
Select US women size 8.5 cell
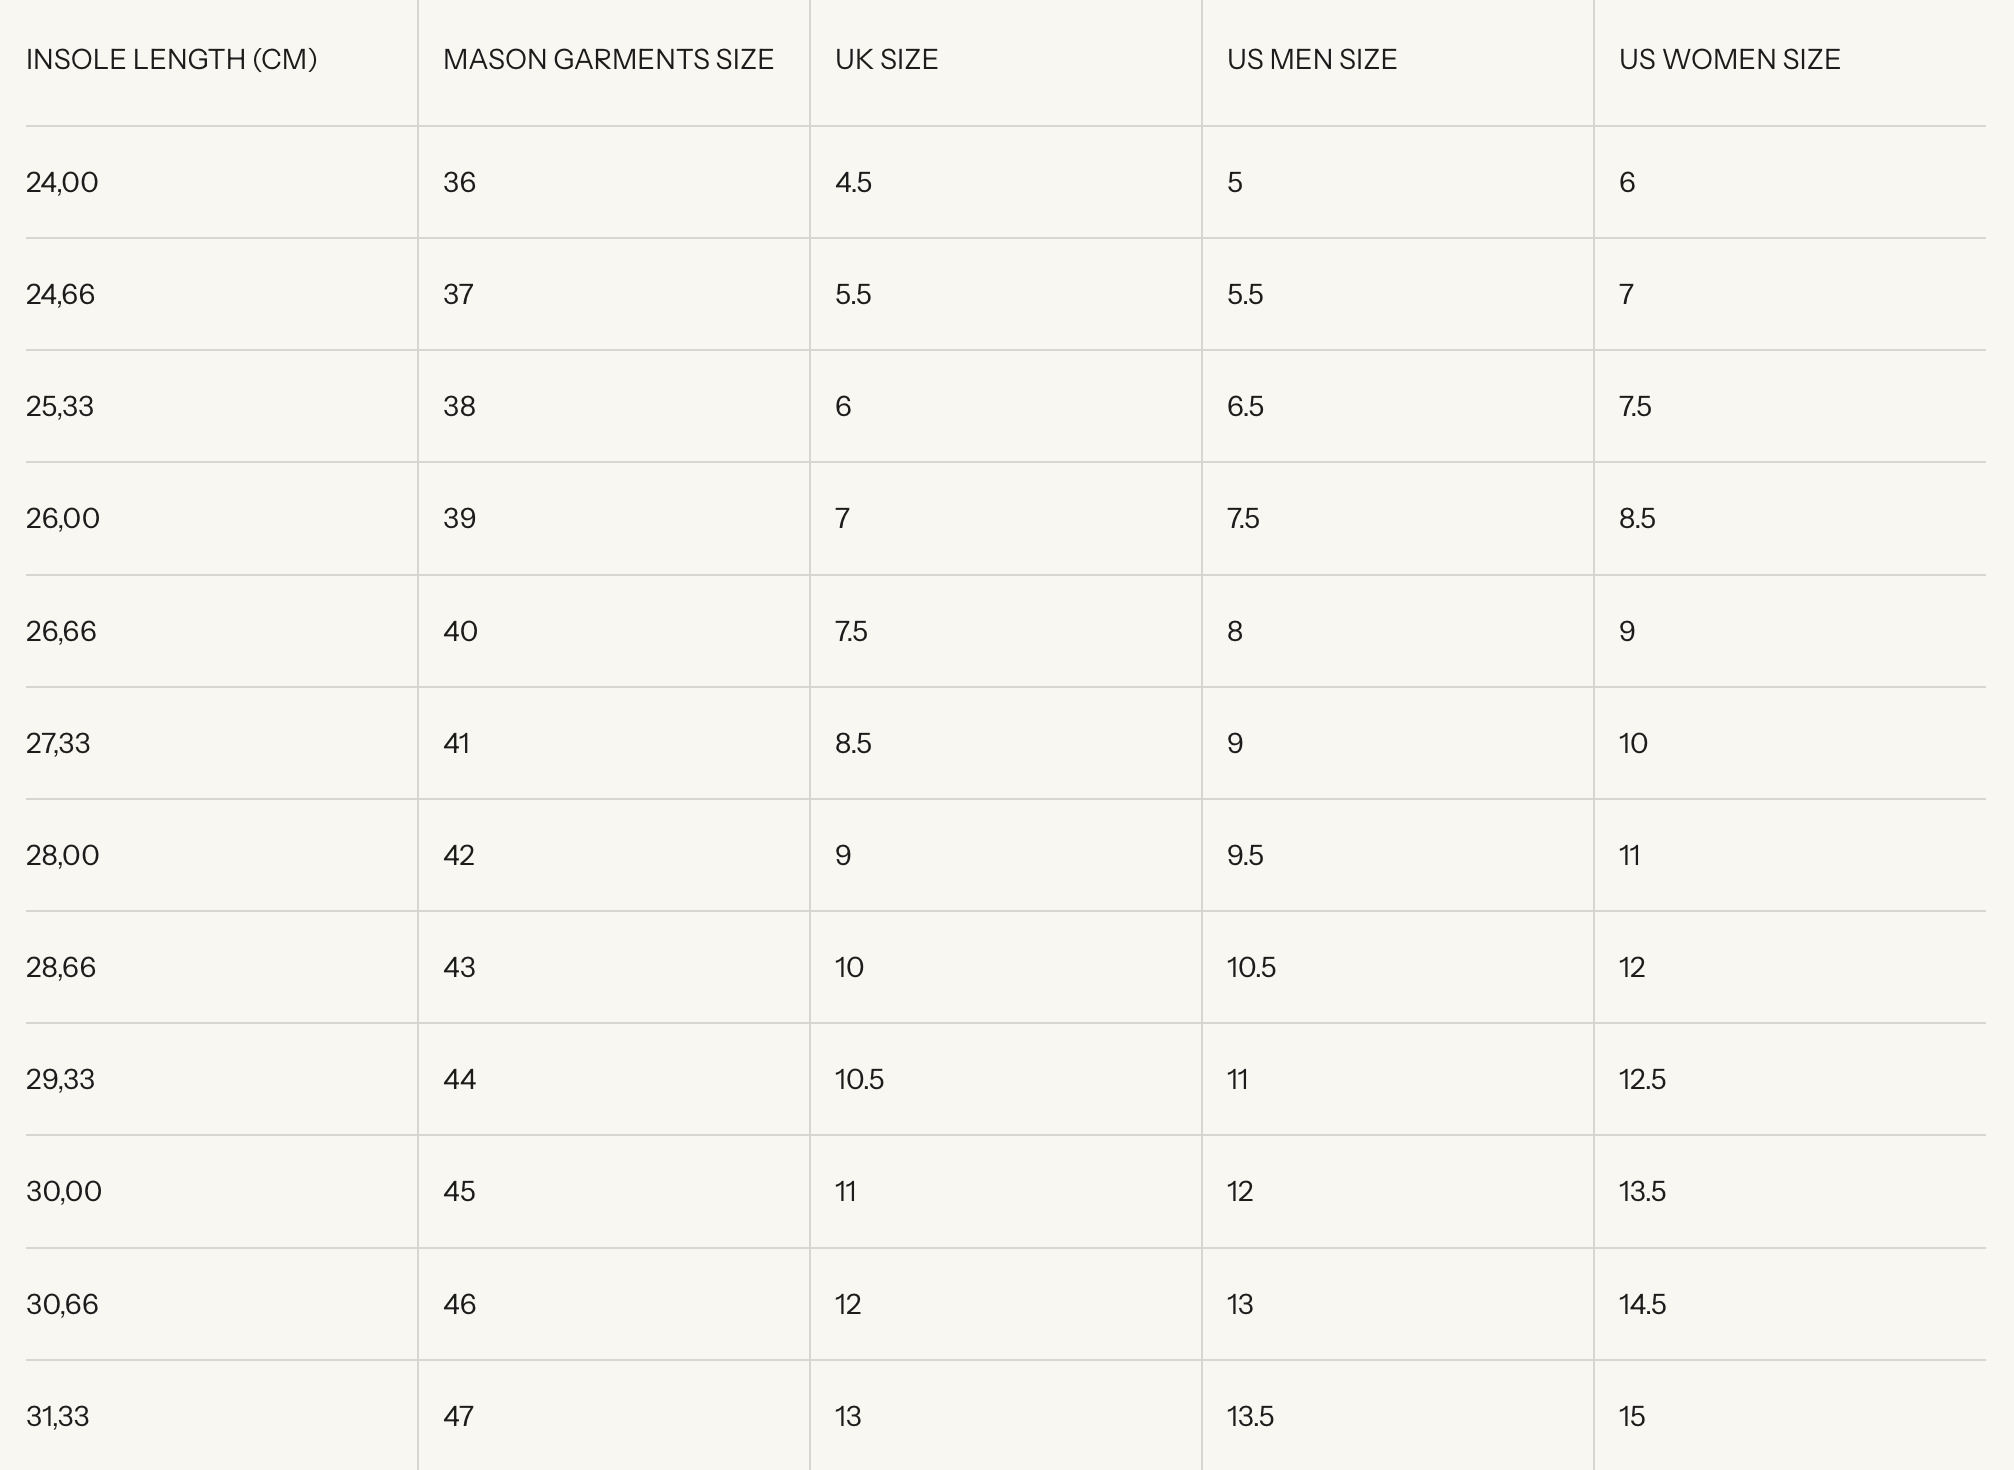pos(1637,519)
